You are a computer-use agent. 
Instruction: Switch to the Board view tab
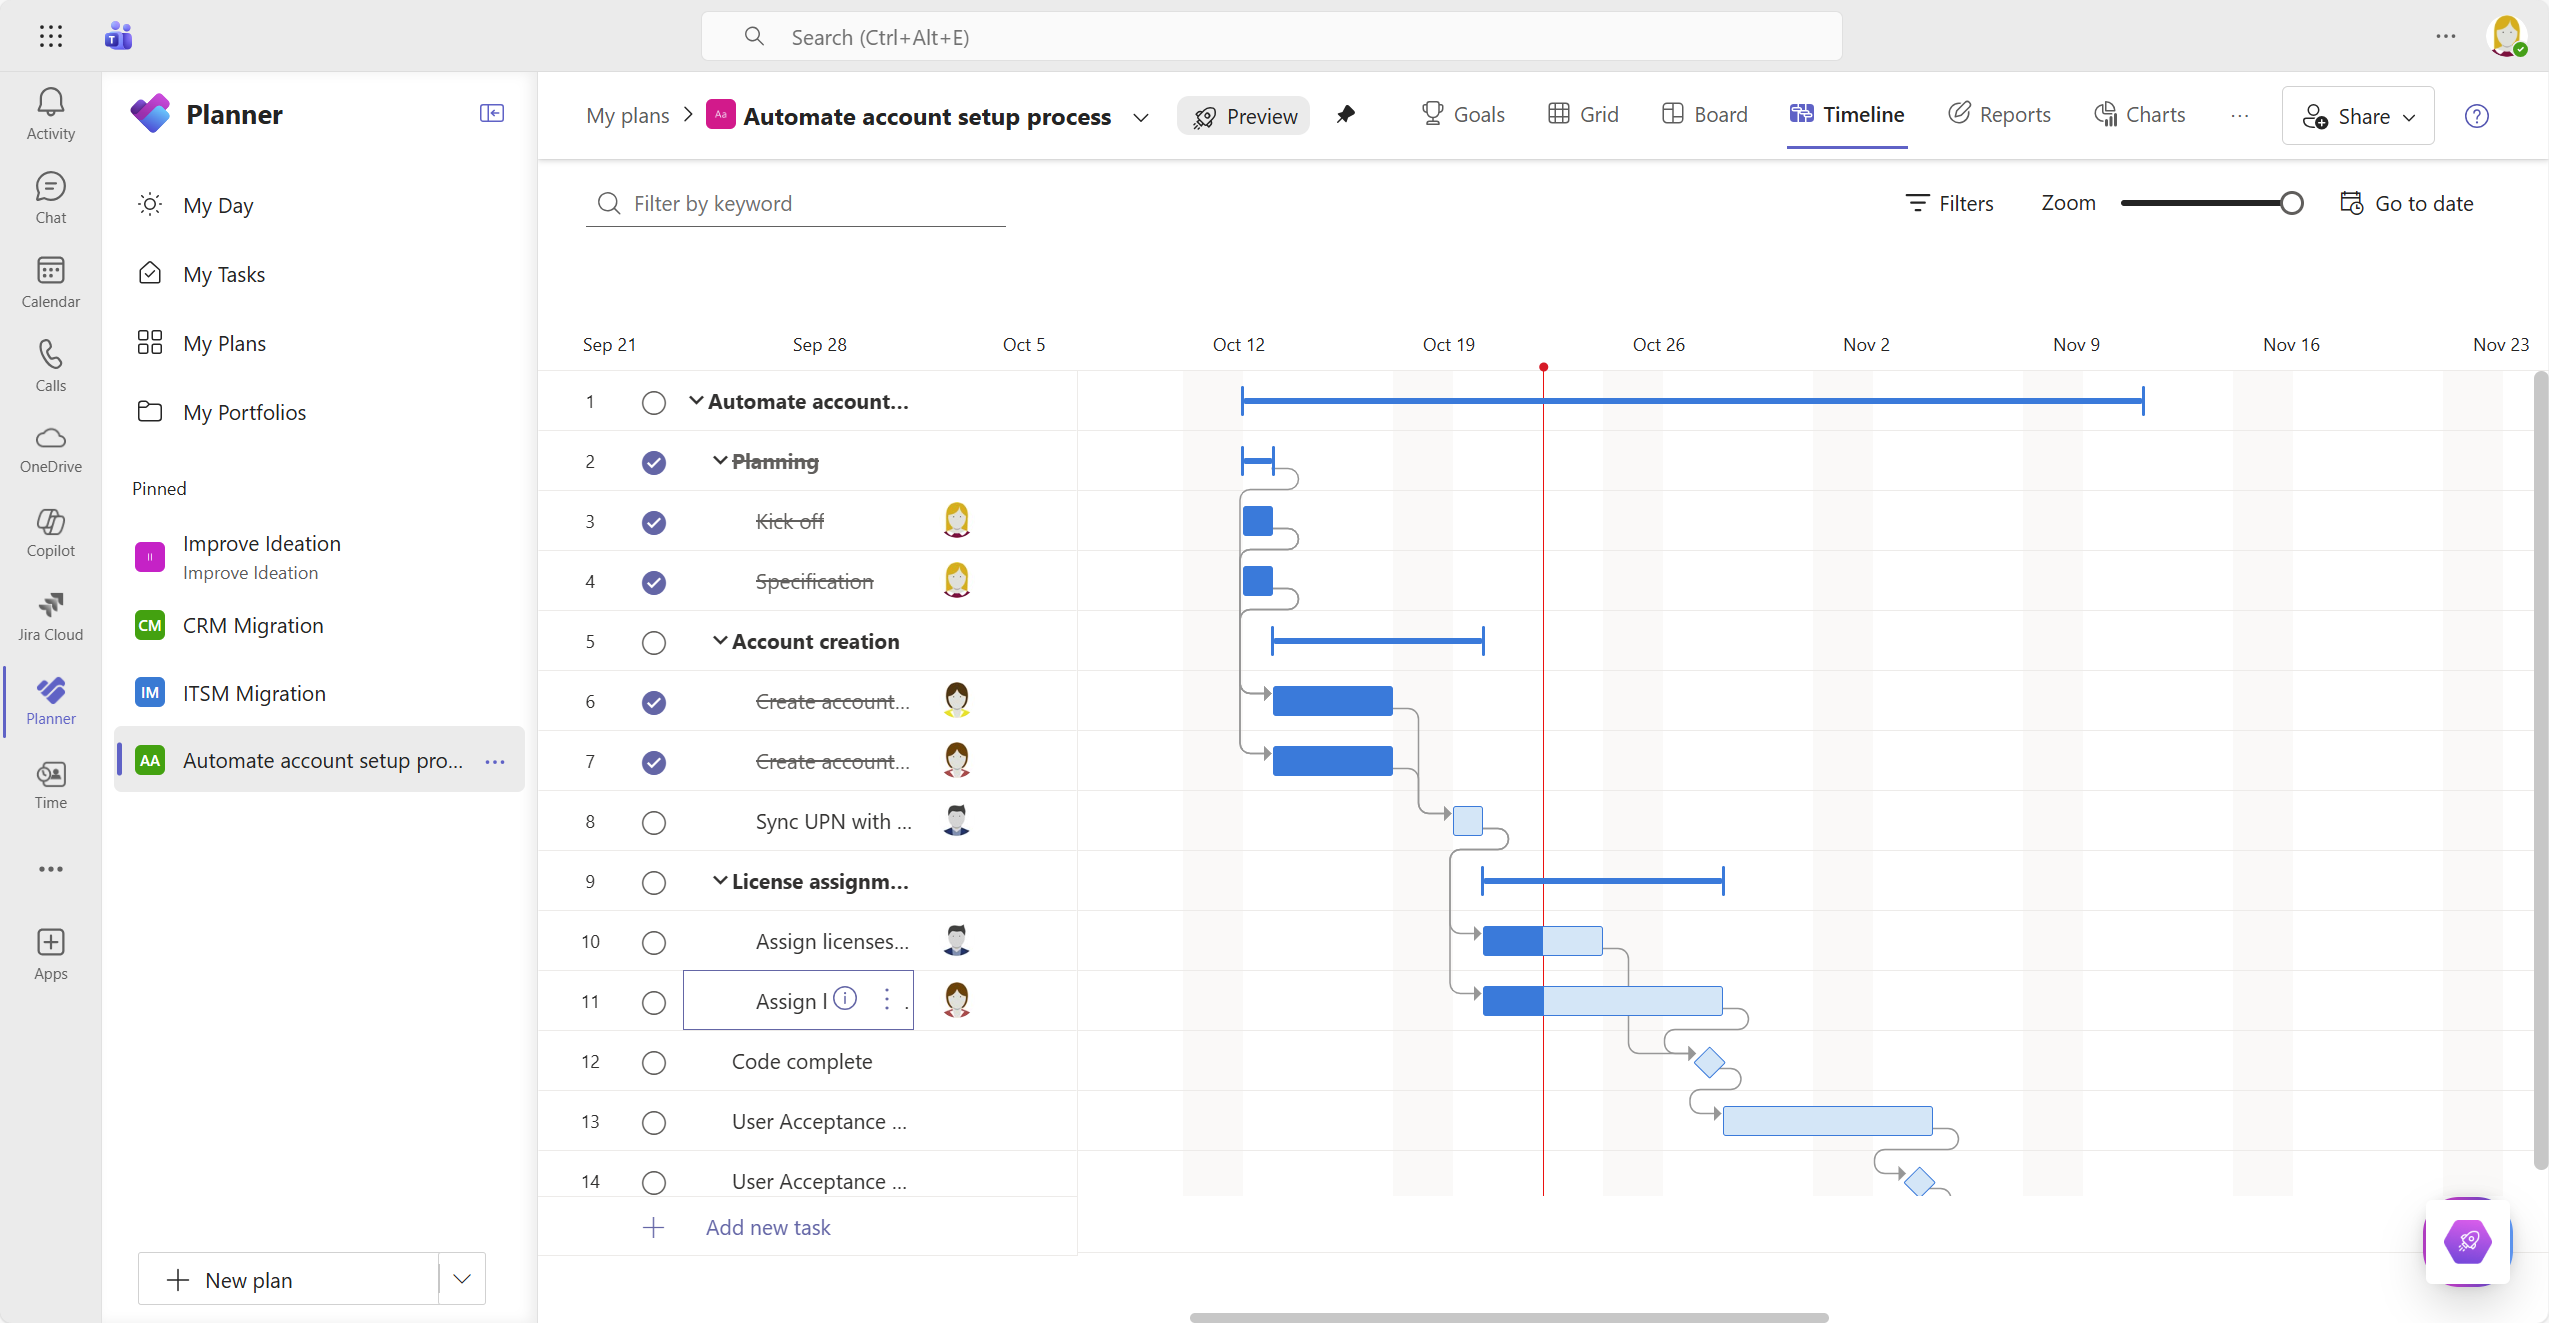(1704, 115)
